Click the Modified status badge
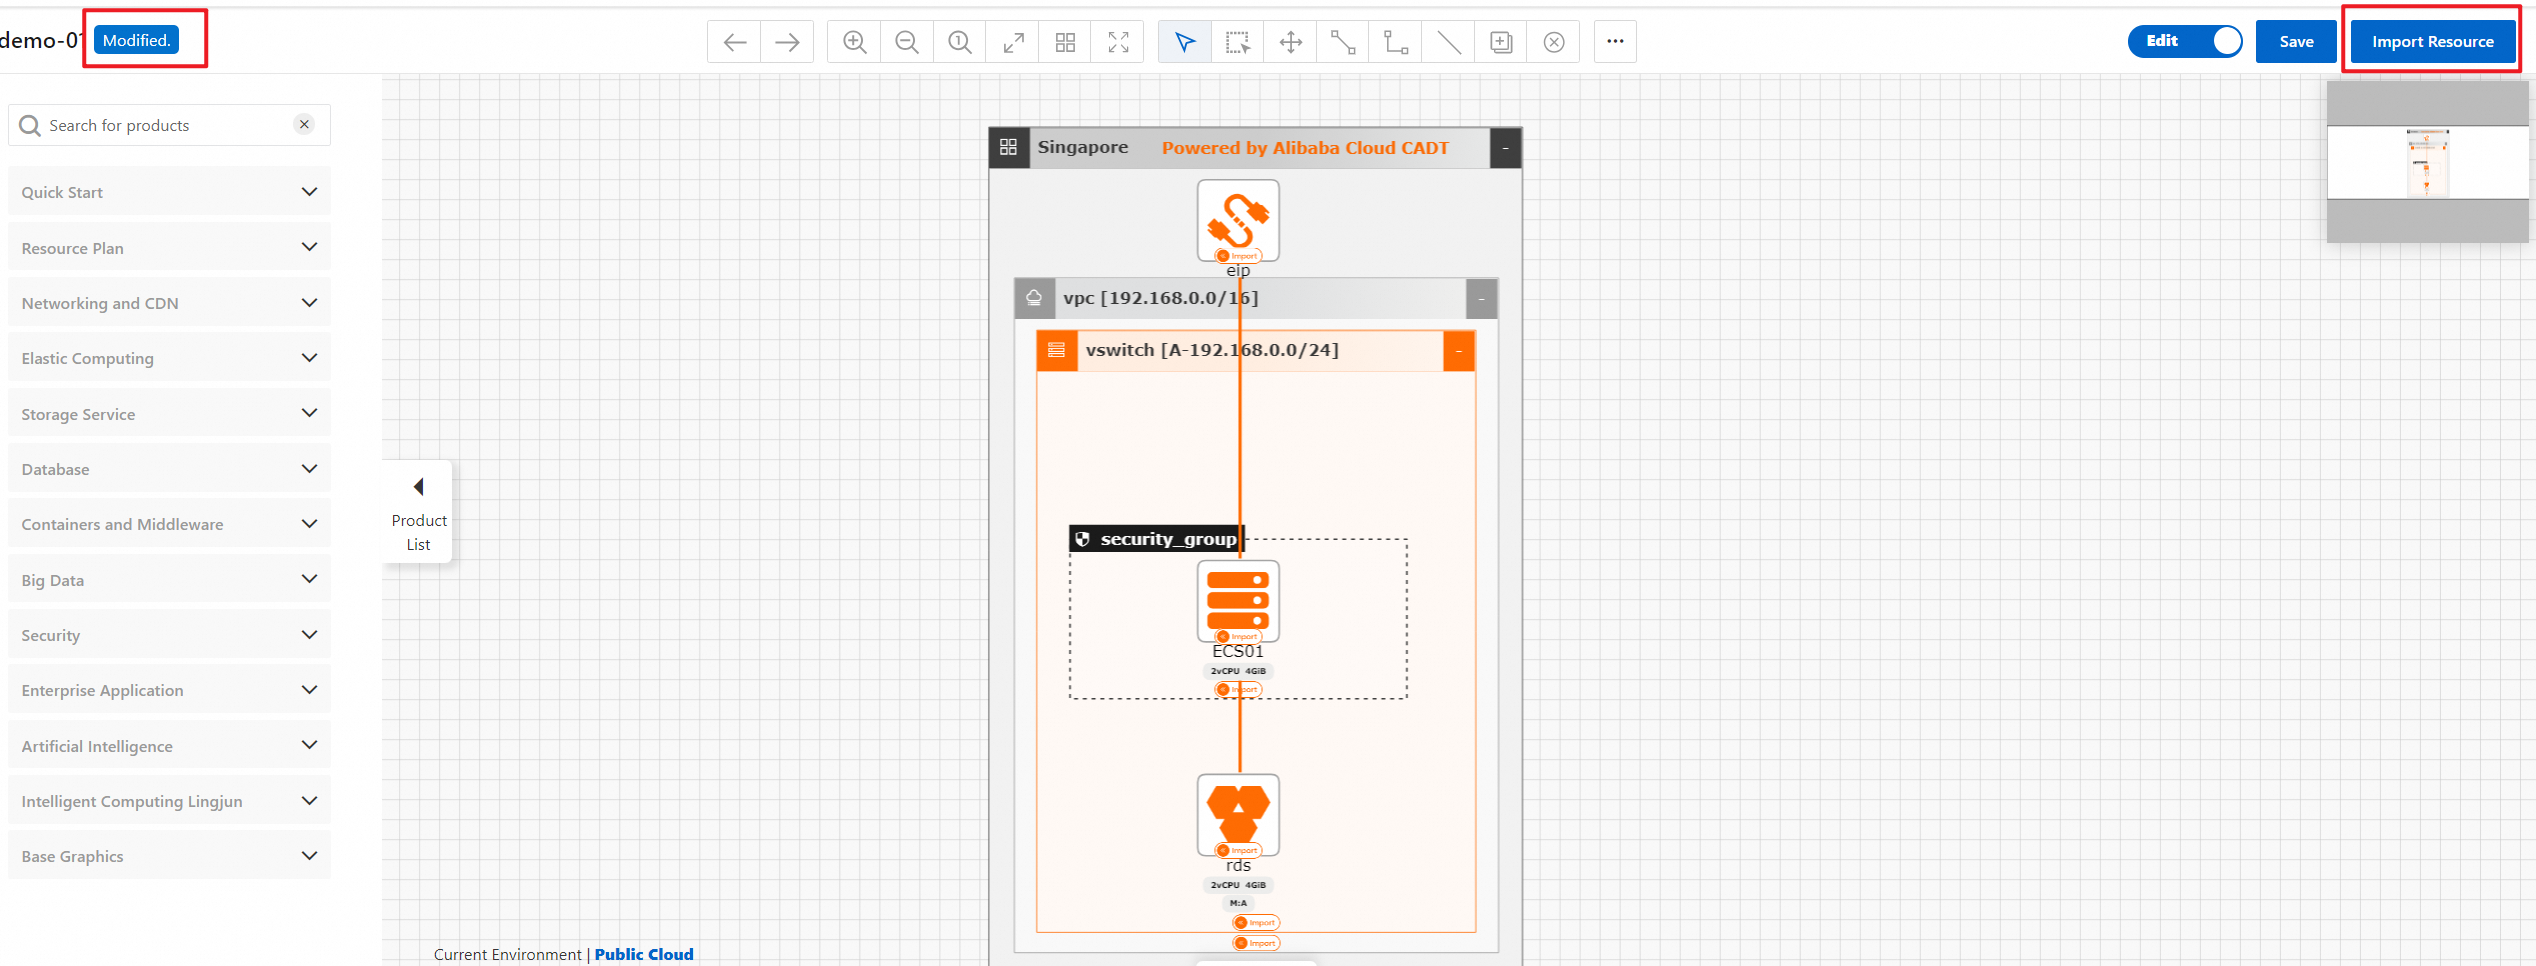Image resolution: width=2536 pixels, height=966 pixels. [x=137, y=40]
